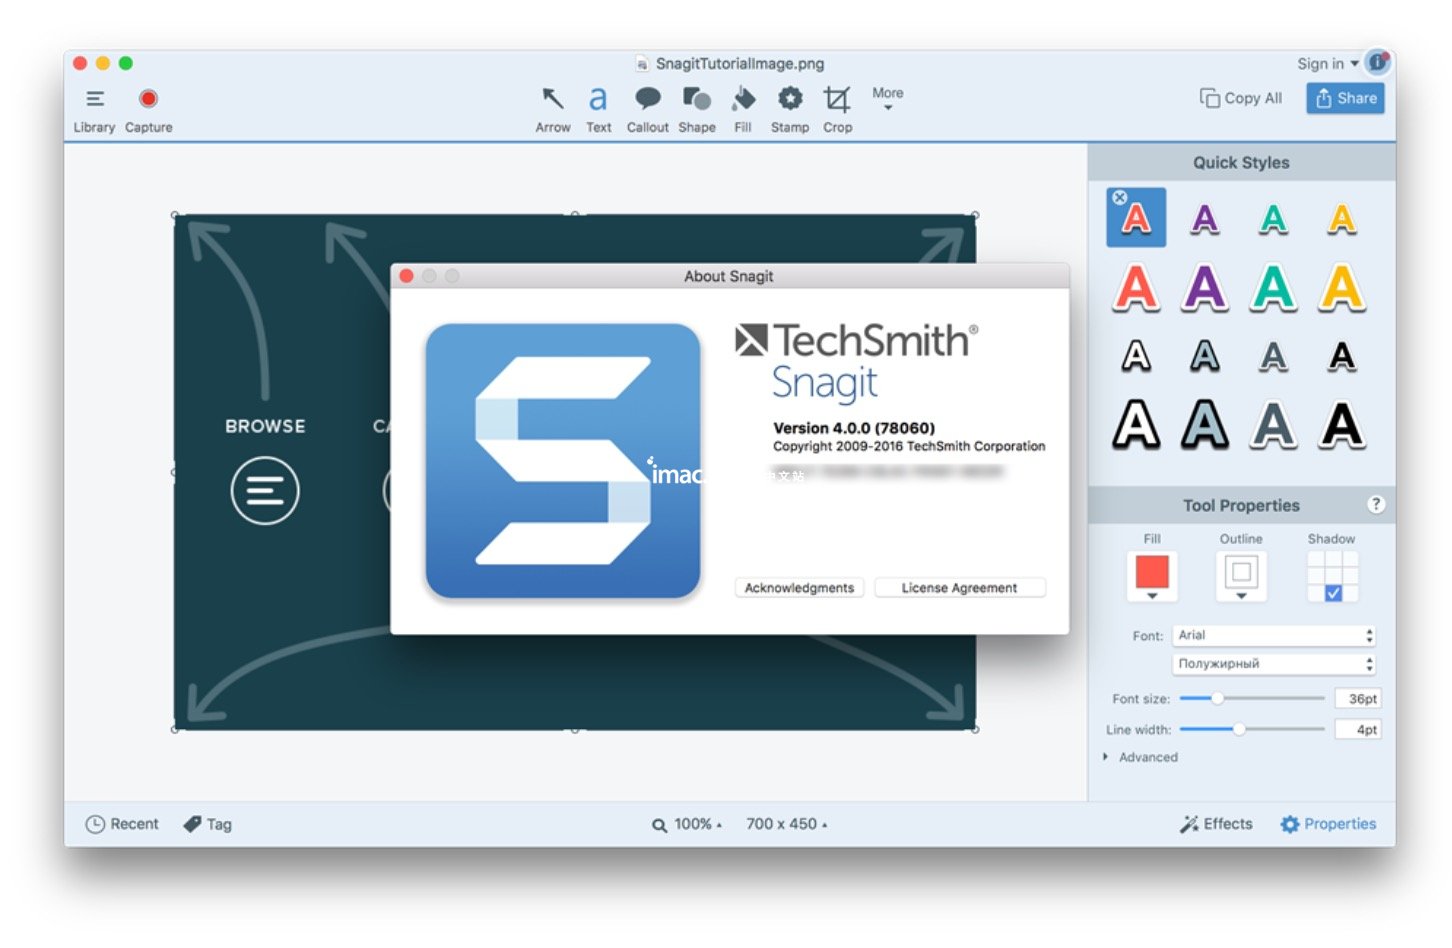This screenshot has width=1452, height=948.
Task: Close the About Snagit dialog
Action: [x=406, y=276]
